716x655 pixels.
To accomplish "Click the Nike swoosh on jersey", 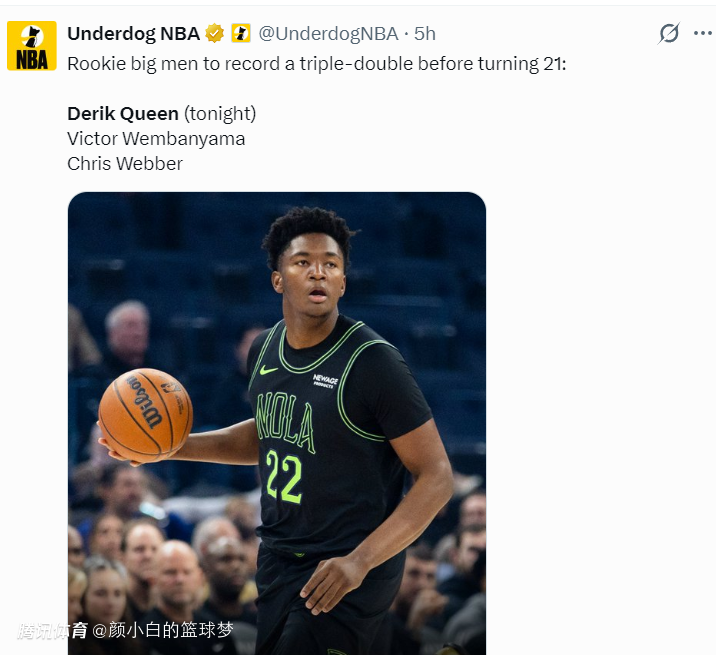I will pos(268,369).
